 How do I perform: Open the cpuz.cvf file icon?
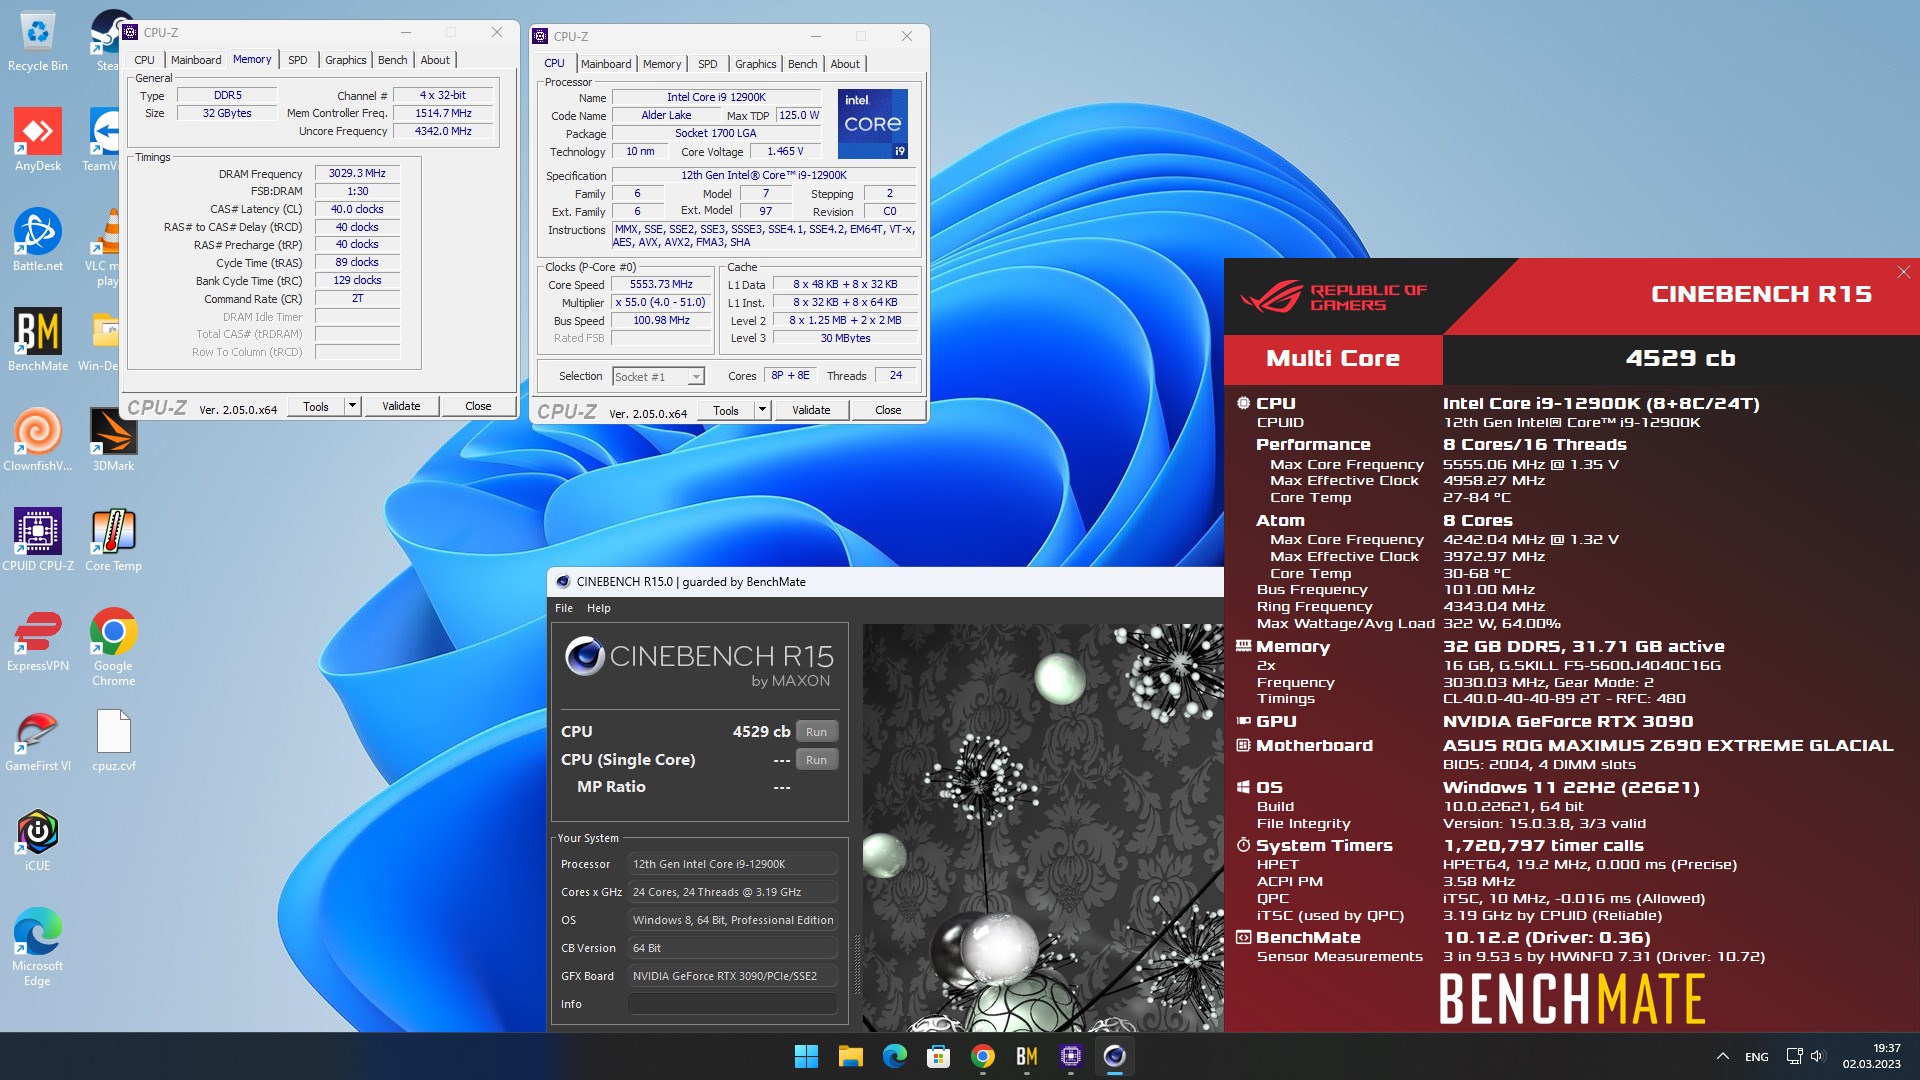pos(113,740)
